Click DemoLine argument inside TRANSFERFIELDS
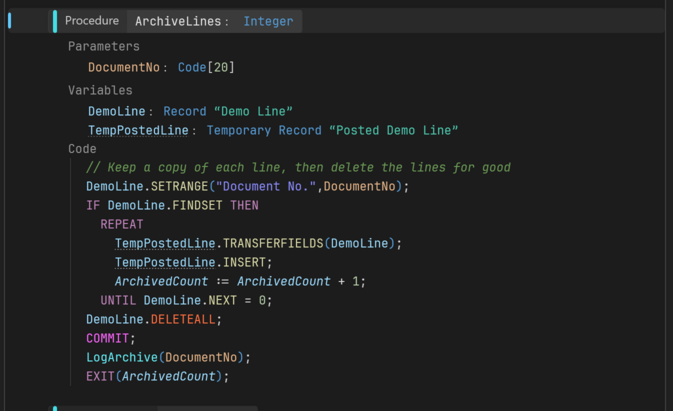The image size is (673, 411). pyautogui.click(x=360, y=244)
